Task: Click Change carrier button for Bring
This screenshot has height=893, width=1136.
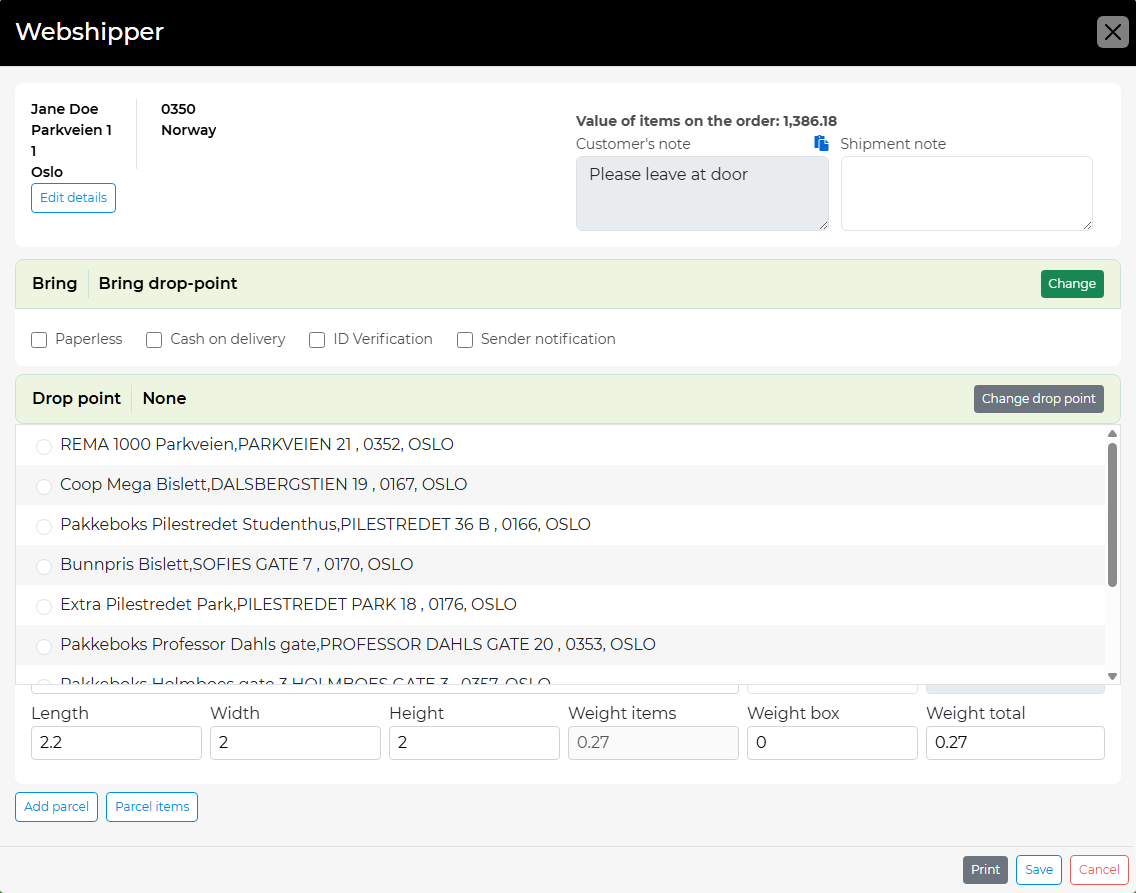Action: tap(1071, 284)
